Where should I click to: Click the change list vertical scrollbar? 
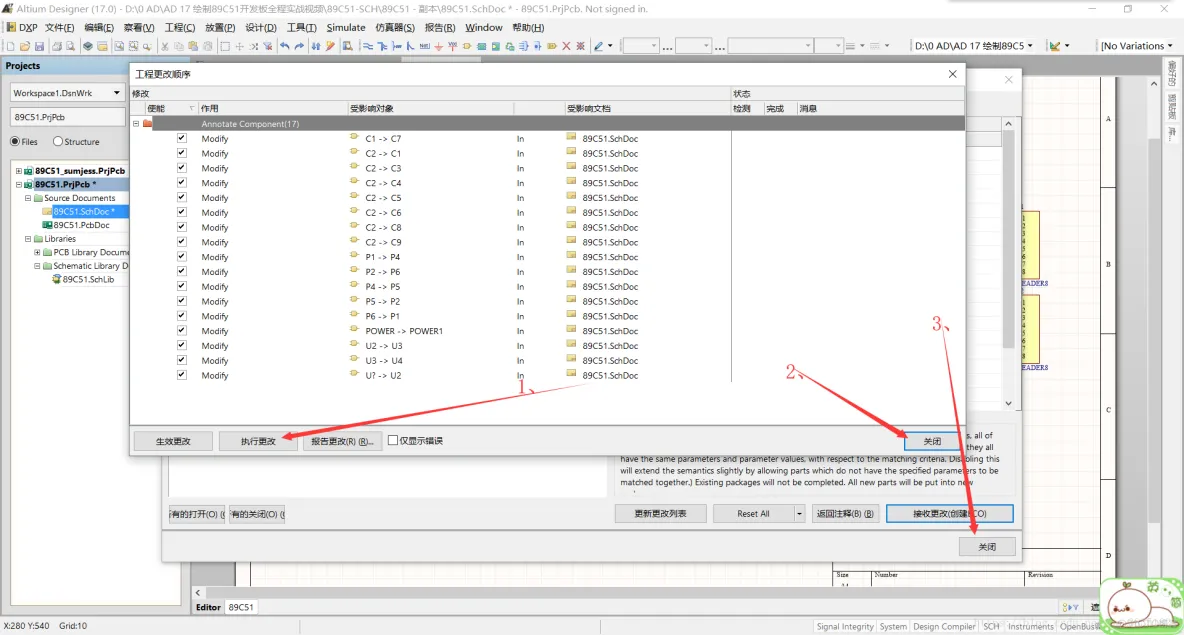pyautogui.click(x=1009, y=263)
